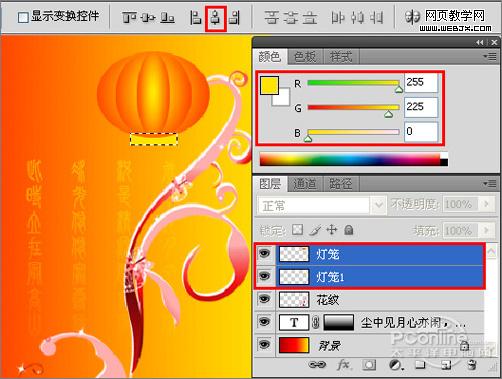Click the auto-align layers icon
The height and width of the screenshot is (379, 502).
pyautogui.click(x=412, y=17)
